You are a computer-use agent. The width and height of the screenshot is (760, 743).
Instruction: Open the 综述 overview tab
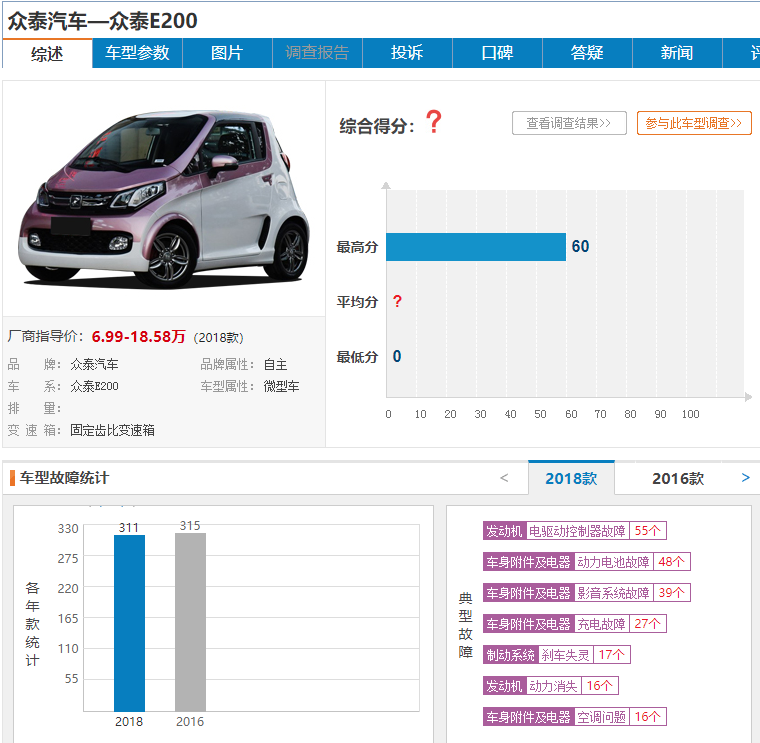[47, 53]
